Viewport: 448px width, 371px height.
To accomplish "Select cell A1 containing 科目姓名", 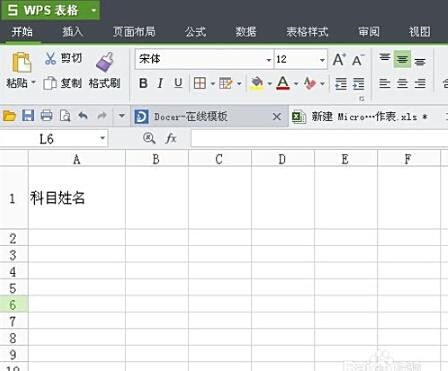I will (x=77, y=198).
